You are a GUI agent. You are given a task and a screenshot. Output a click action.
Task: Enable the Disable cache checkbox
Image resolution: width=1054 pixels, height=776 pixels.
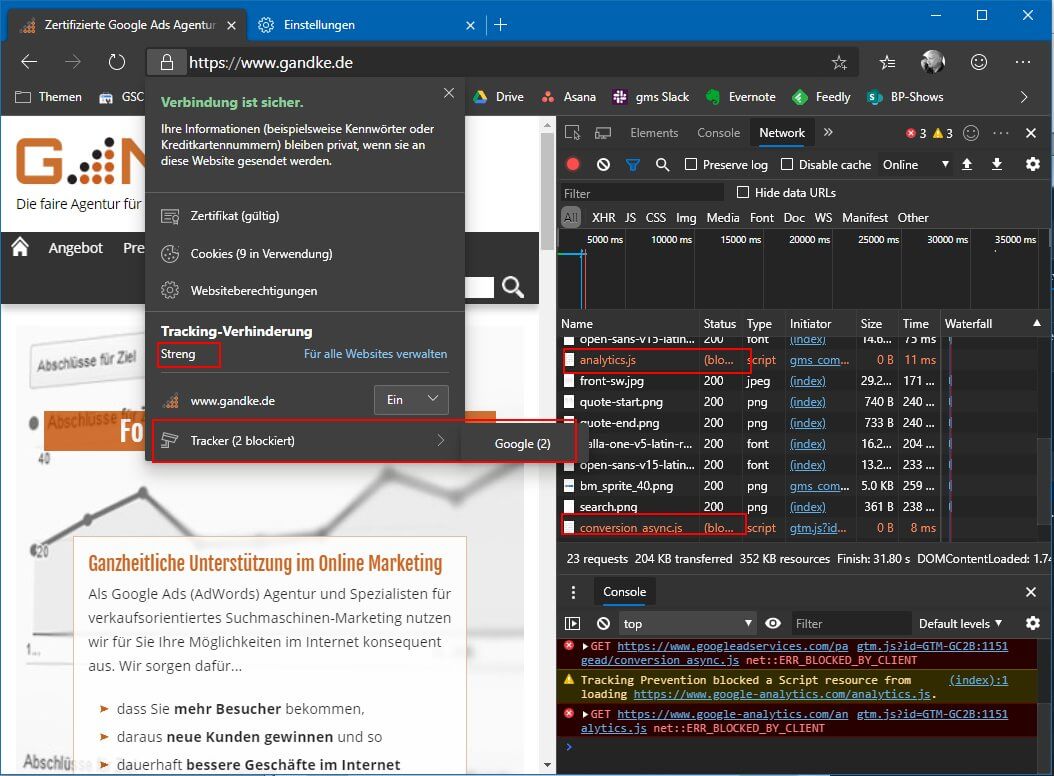click(787, 164)
